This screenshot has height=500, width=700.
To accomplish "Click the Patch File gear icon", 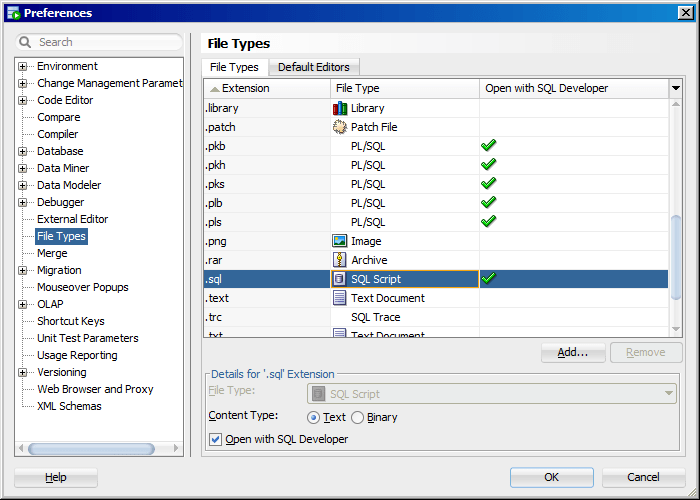I will click(340, 127).
